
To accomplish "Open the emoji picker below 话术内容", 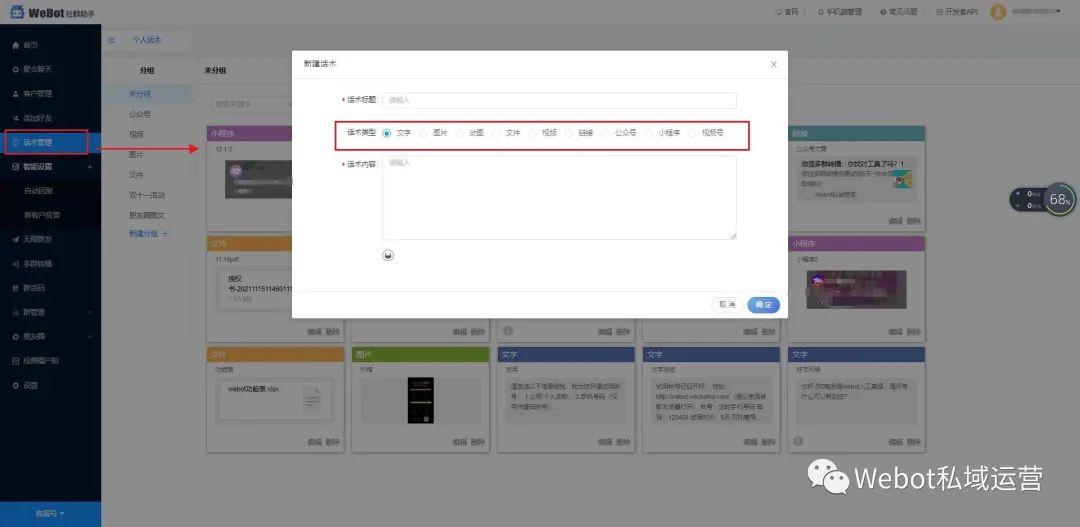I will tap(388, 256).
